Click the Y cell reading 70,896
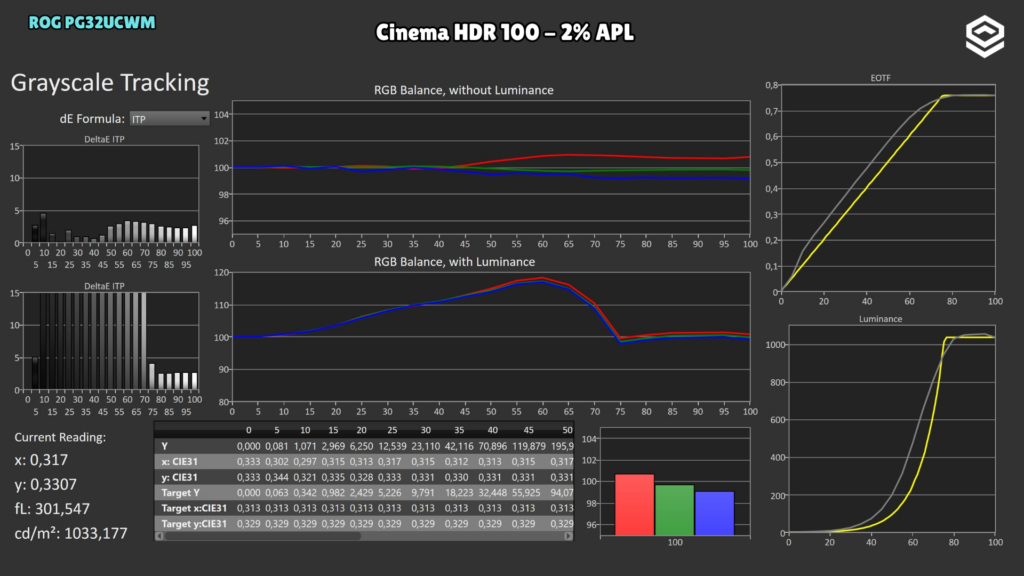The height and width of the screenshot is (576, 1024). tap(492, 446)
